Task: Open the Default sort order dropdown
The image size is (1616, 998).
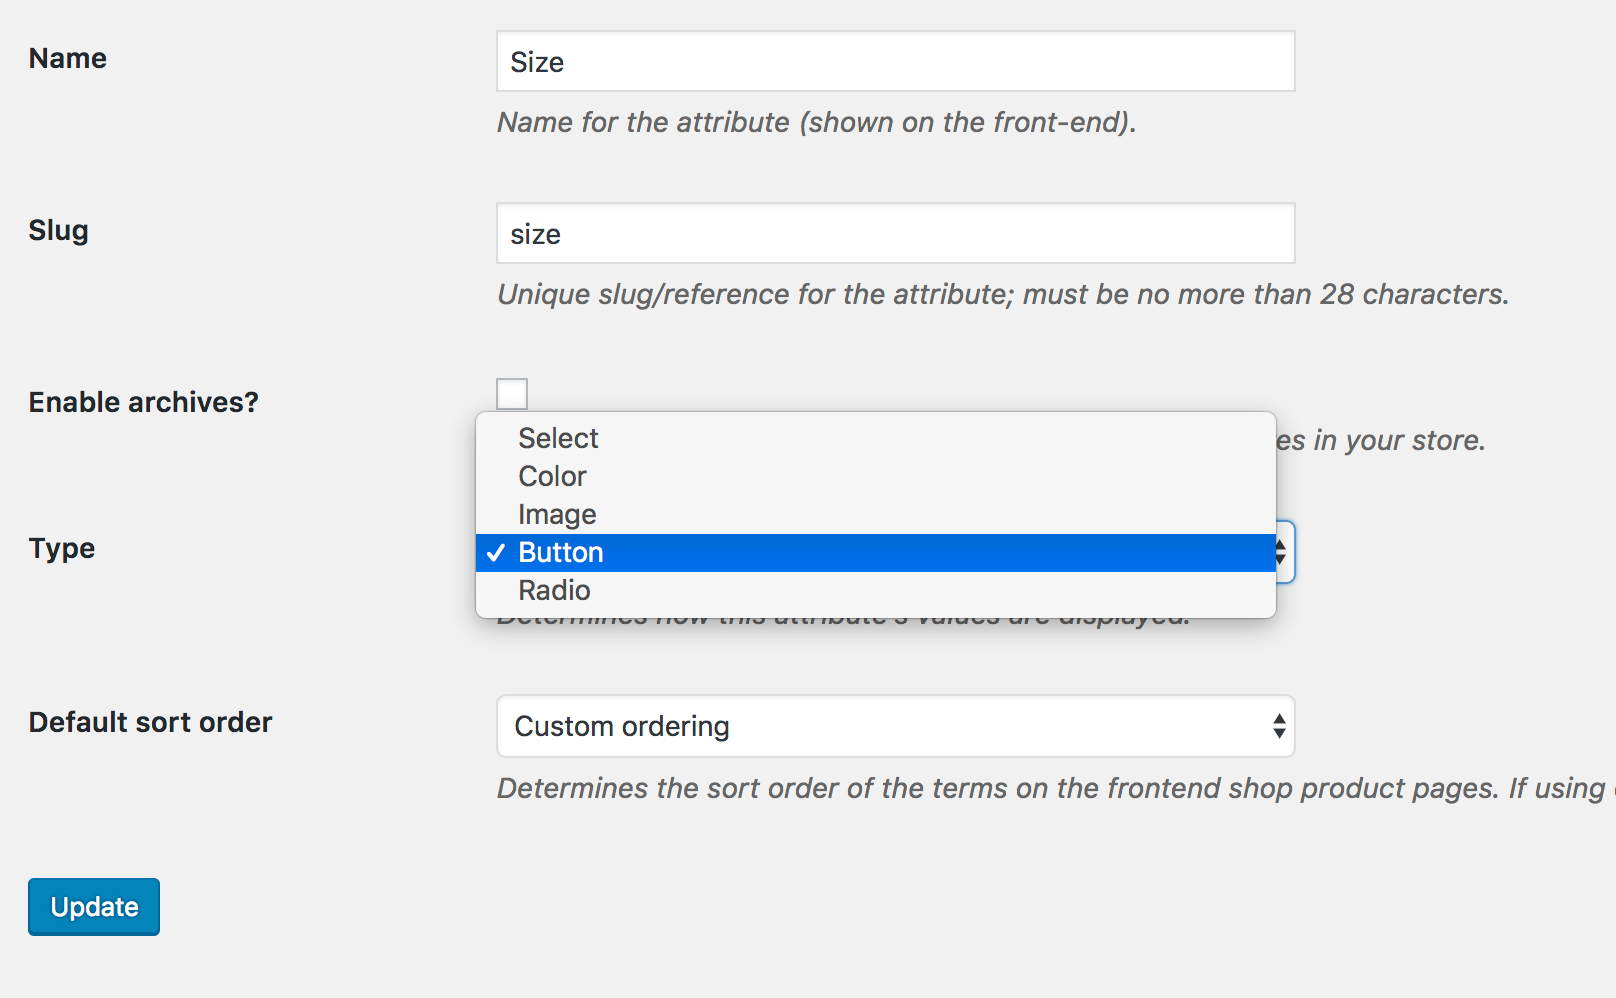Action: click(895, 726)
